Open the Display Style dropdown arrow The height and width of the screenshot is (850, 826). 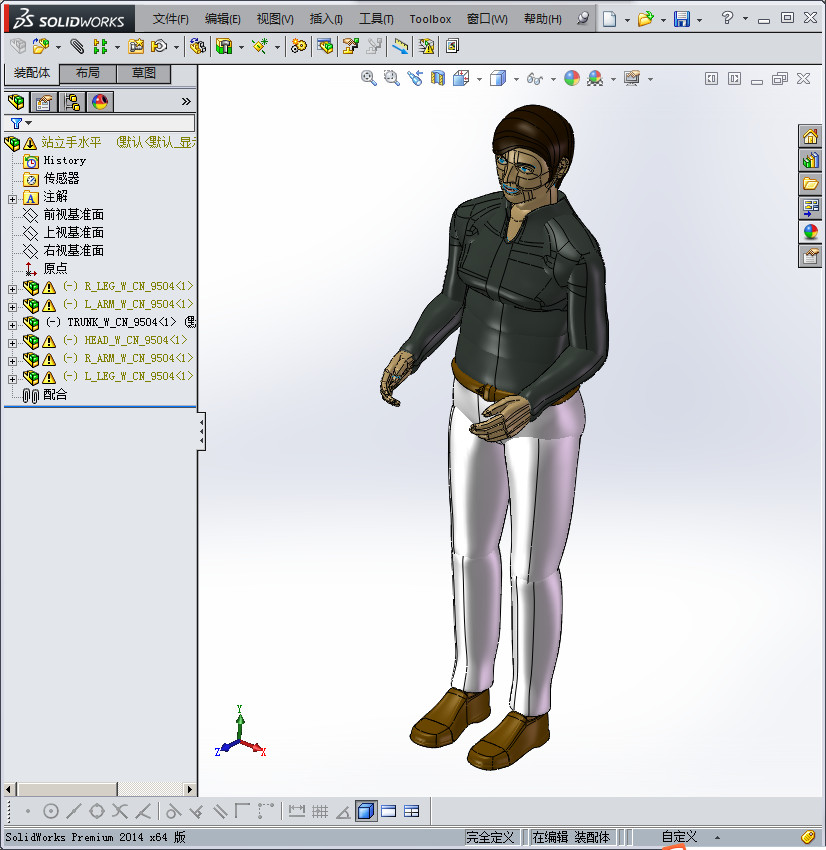point(516,79)
